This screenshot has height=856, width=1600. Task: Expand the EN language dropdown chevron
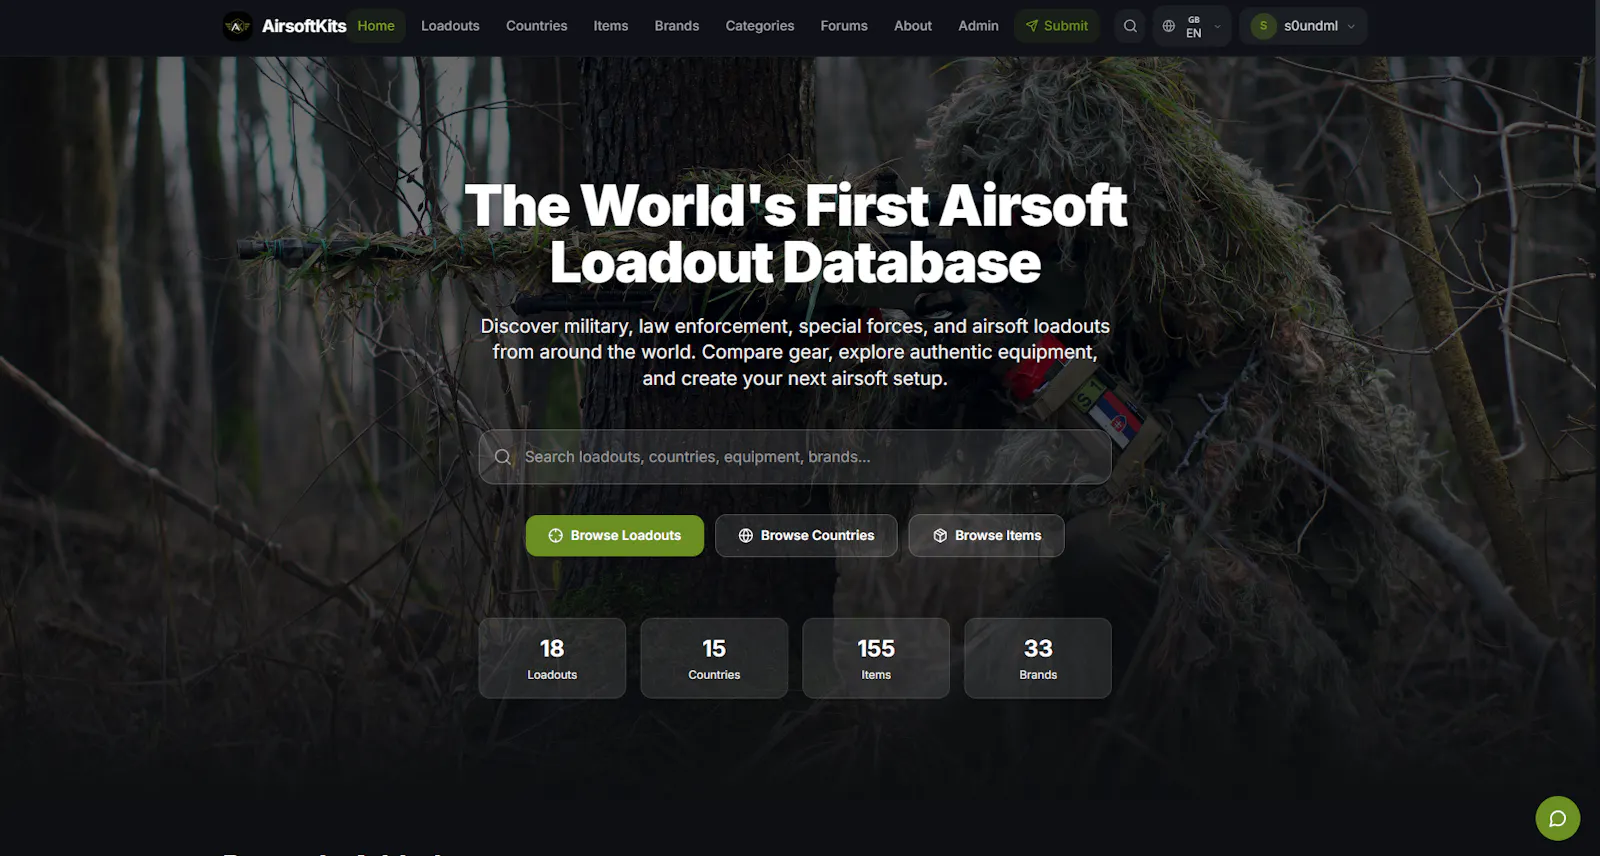[1217, 27]
